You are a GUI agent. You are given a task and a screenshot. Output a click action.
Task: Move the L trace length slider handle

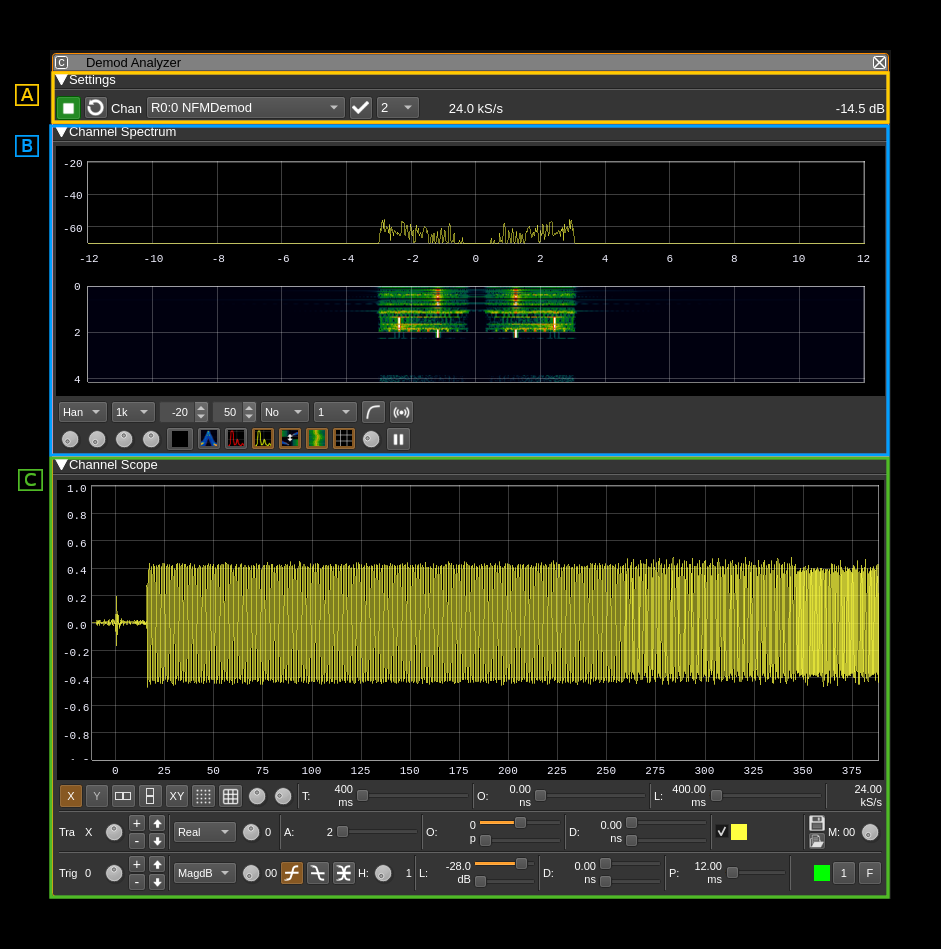click(716, 795)
